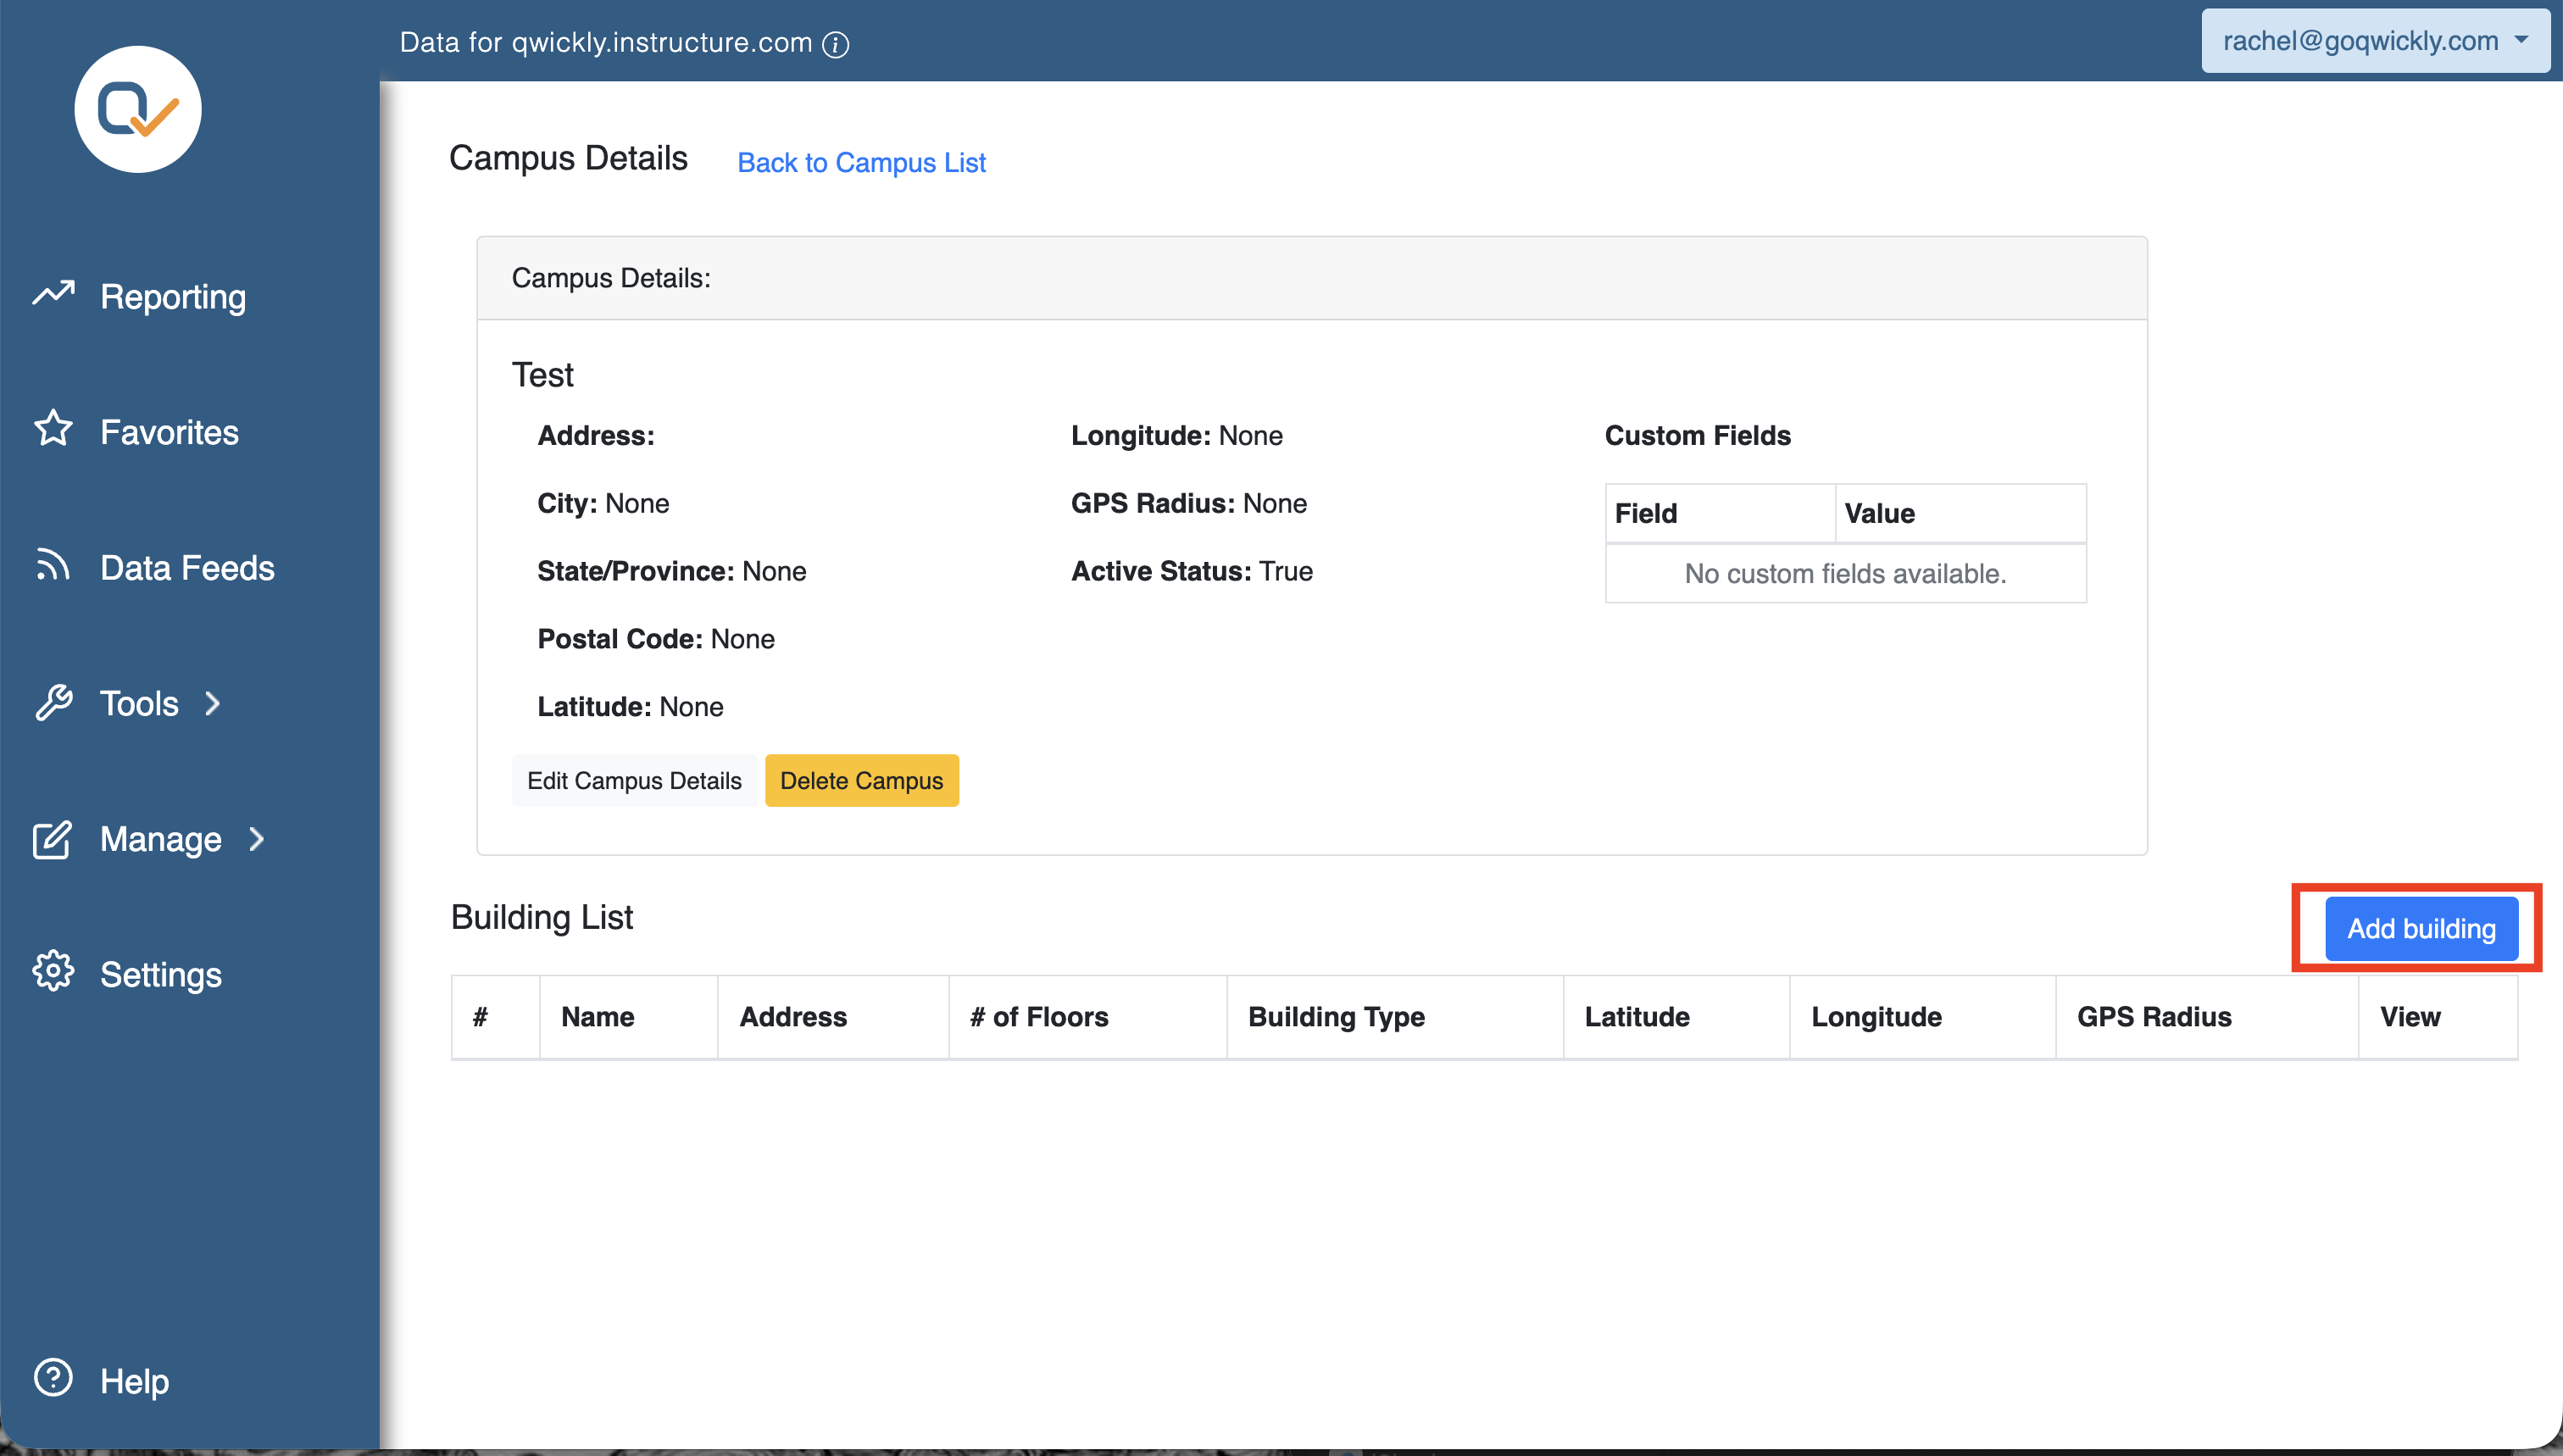Click the campus name 'Test'
2563x1456 pixels.
click(x=542, y=374)
